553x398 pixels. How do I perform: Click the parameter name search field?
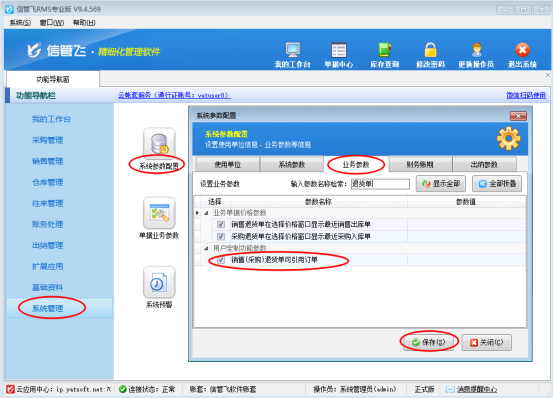[380, 184]
